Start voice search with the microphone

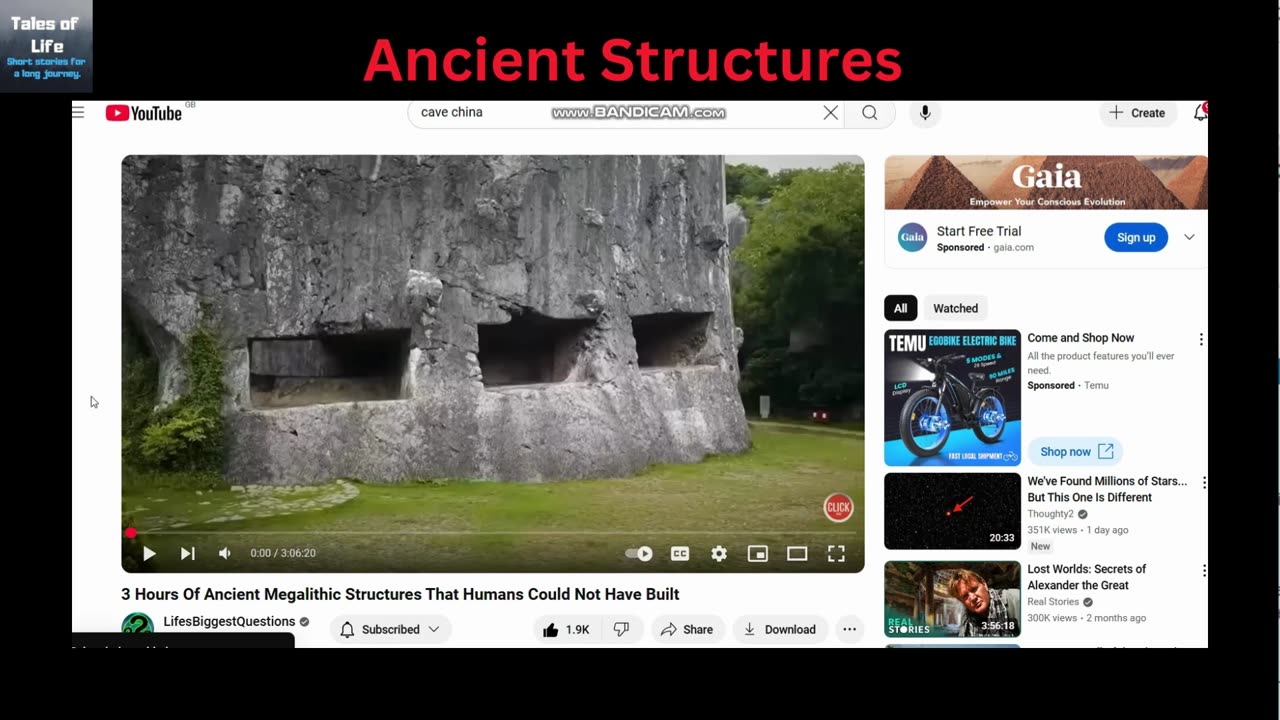[x=925, y=113]
